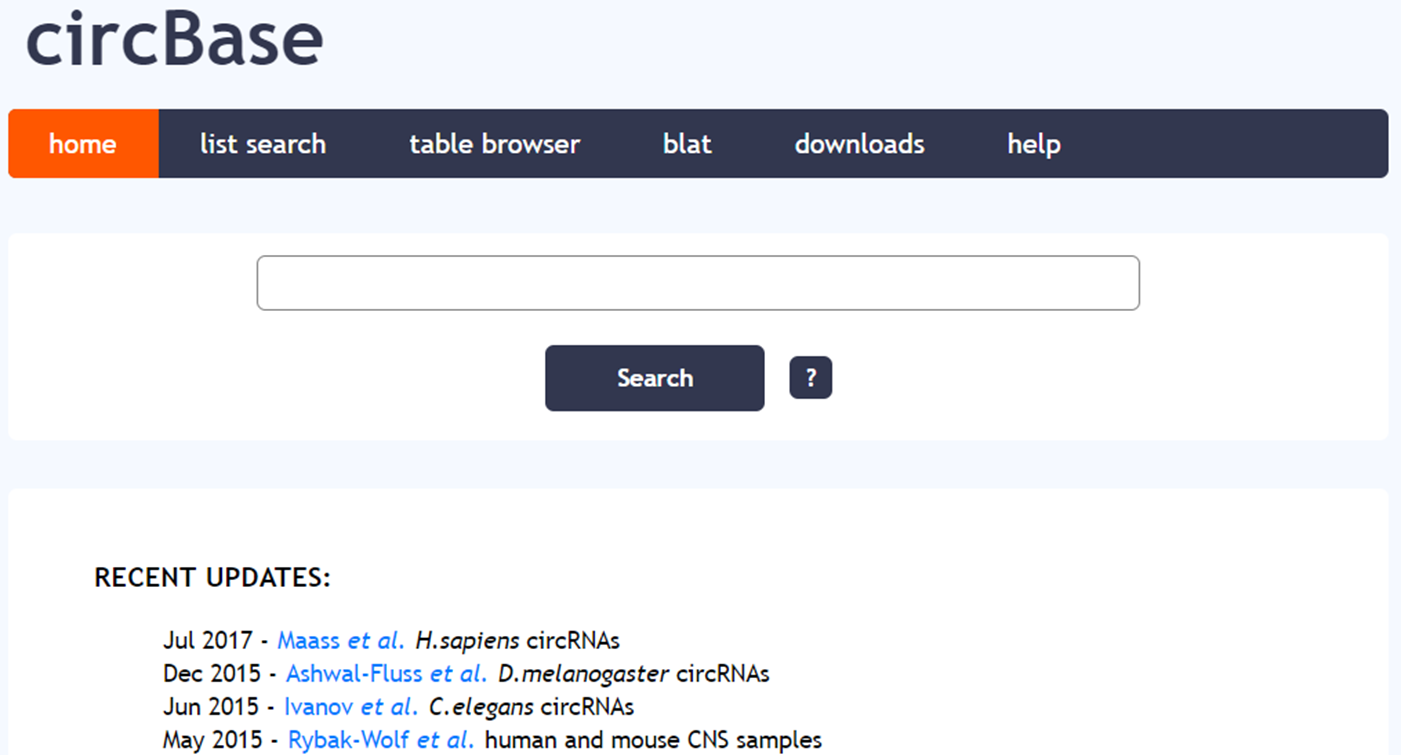Image resolution: width=1401 pixels, height=755 pixels.
Task: Select 'C.elegans circRNAs' text
Action: (x=531, y=707)
